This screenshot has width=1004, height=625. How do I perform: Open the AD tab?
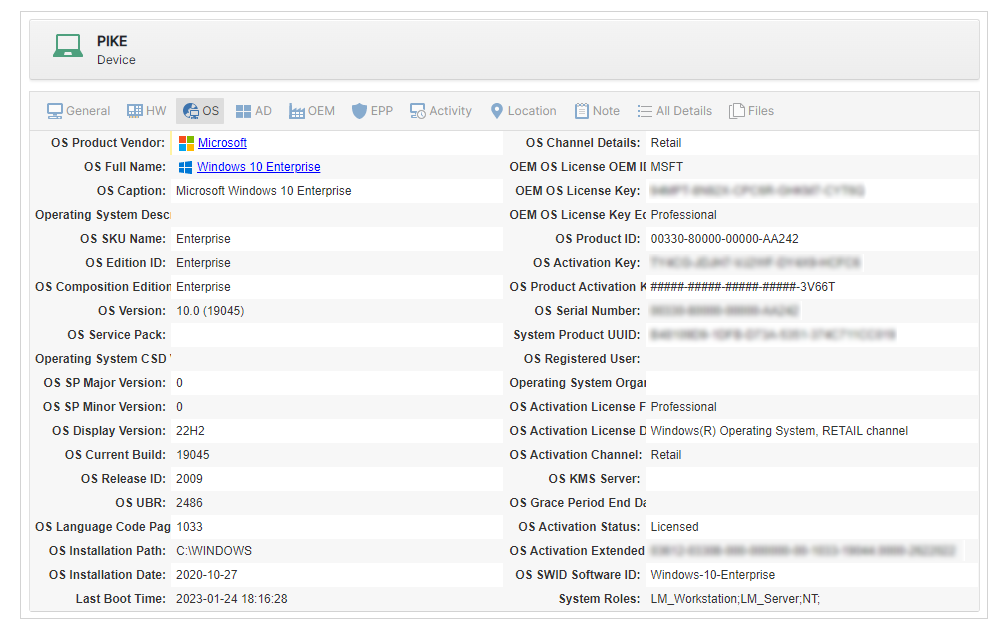254,111
